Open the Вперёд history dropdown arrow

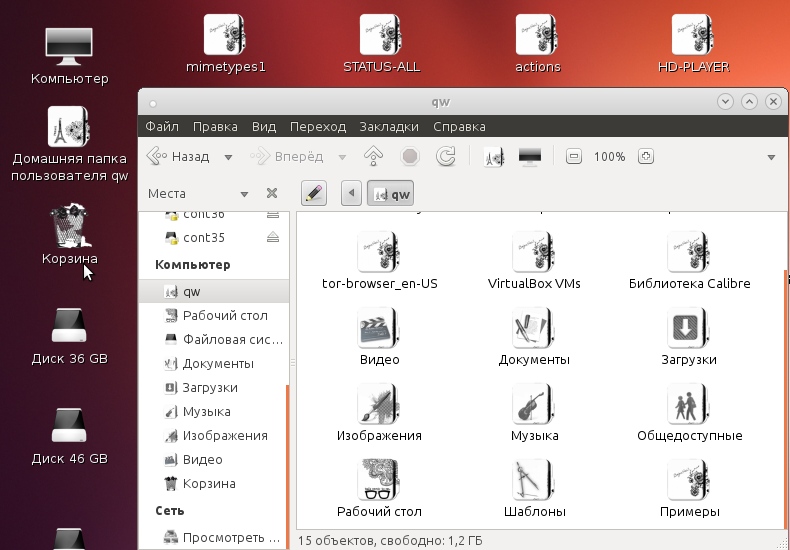pos(342,157)
